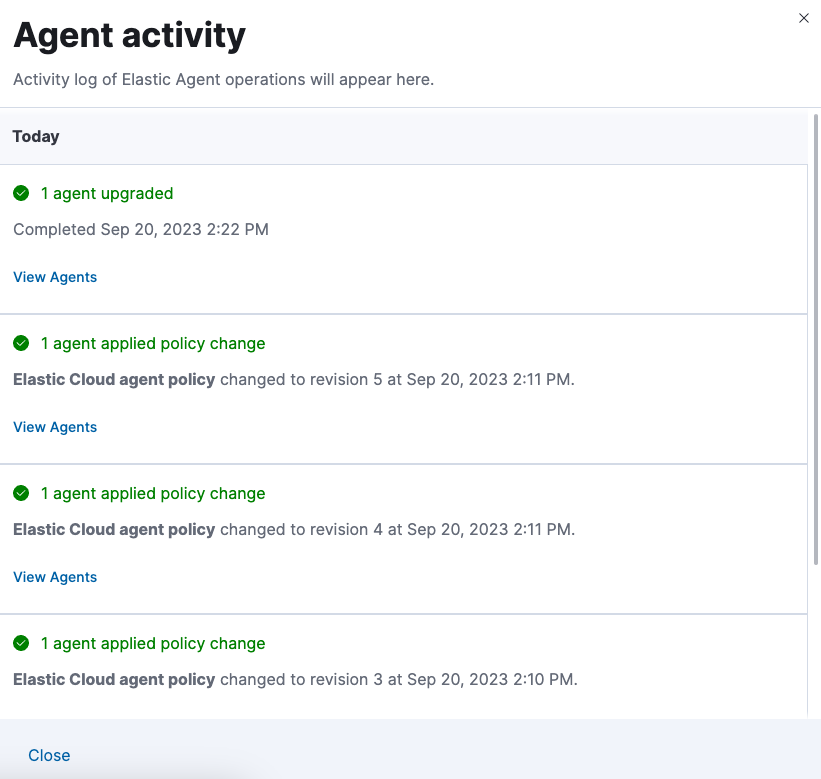Click the Completed timestamp of the upgrade

140,229
